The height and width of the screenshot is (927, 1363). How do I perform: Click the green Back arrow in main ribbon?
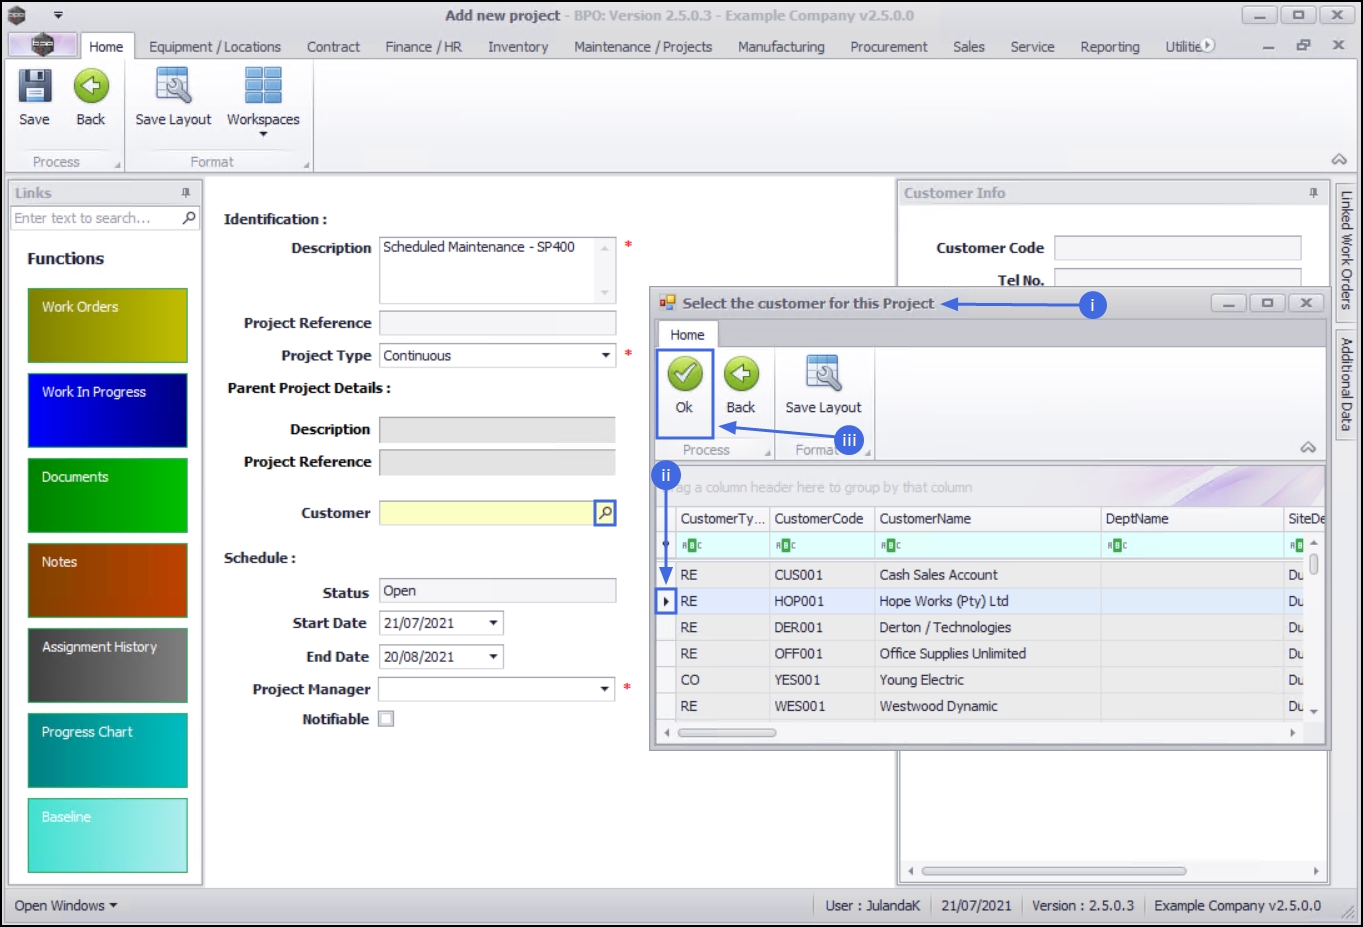click(91, 87)
